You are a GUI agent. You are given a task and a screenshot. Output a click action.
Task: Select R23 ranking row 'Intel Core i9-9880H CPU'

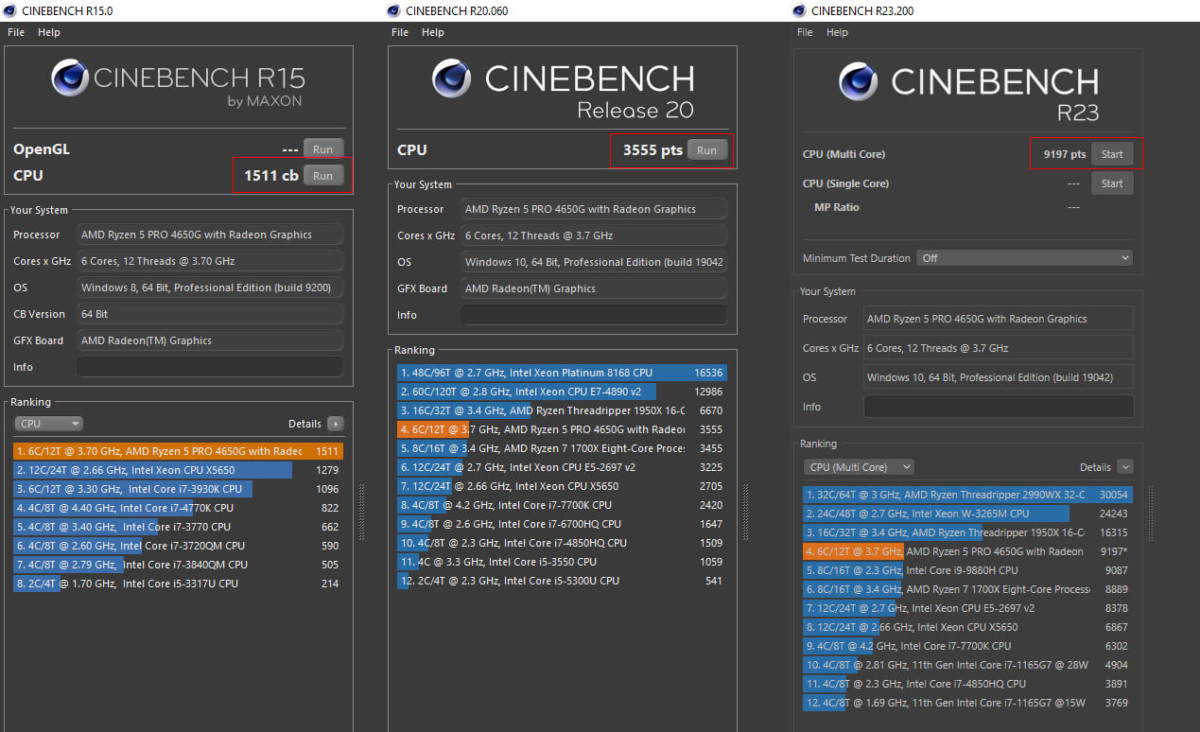[968, 570]
